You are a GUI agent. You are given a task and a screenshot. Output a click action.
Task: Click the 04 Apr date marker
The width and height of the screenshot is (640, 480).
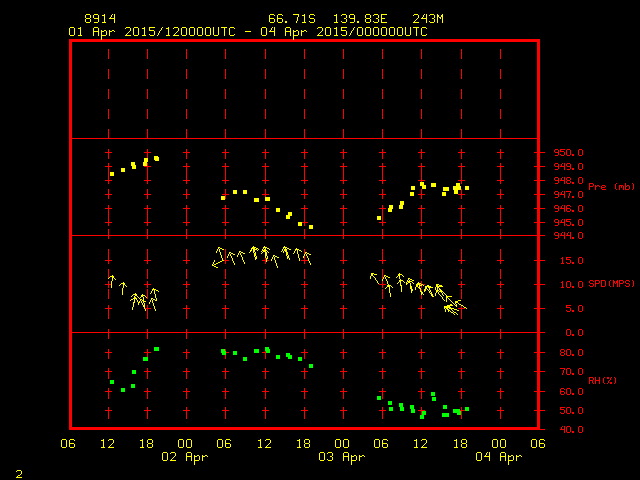click(498, 457)
